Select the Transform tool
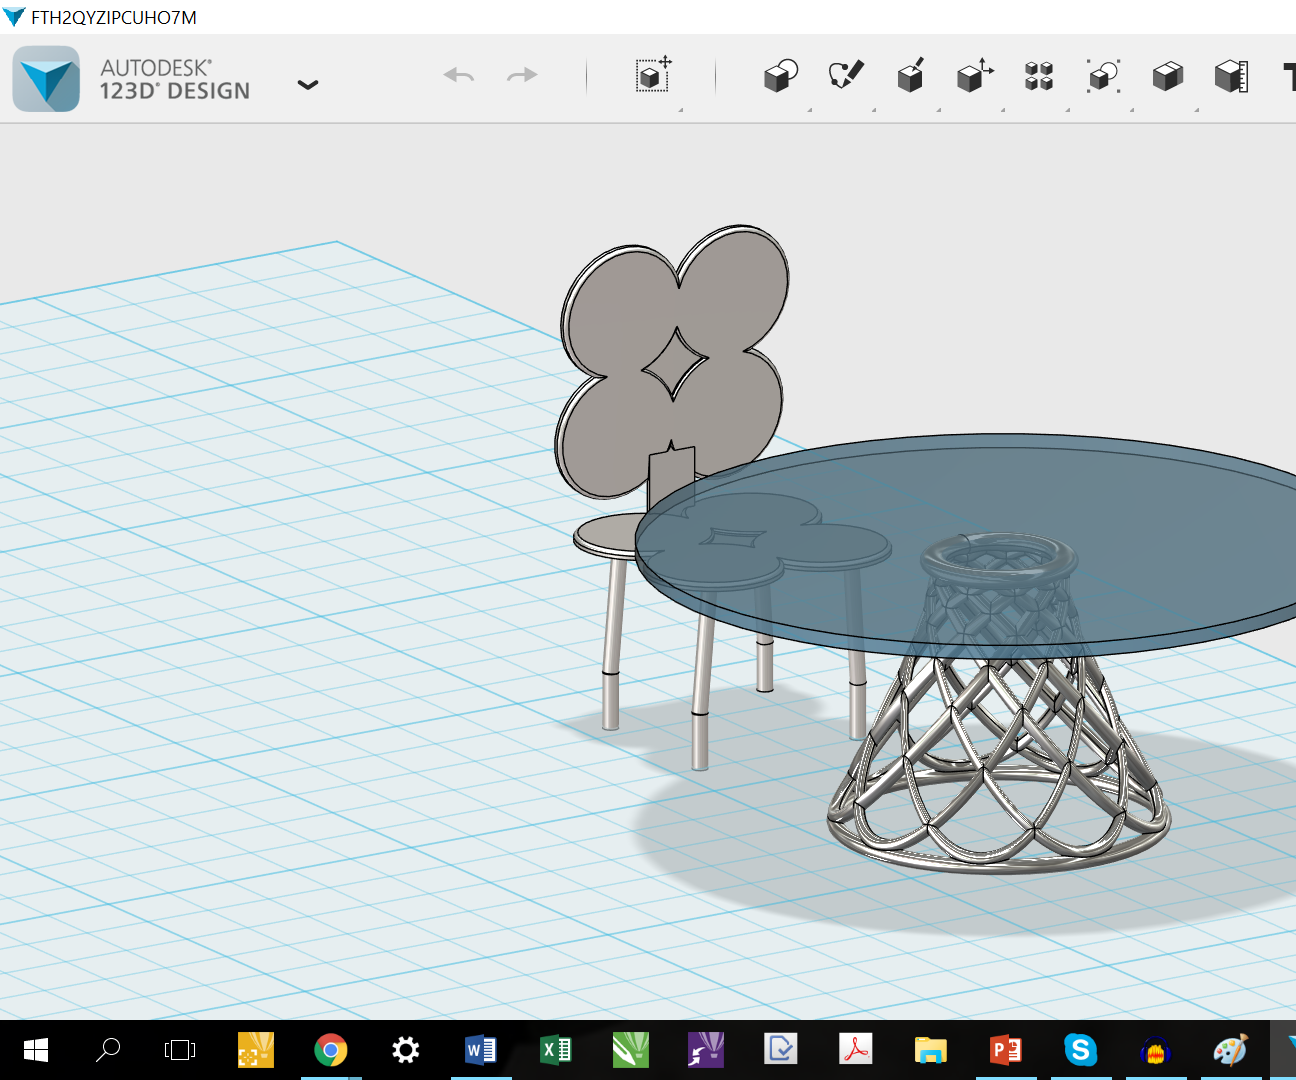 tap(653, 77)
